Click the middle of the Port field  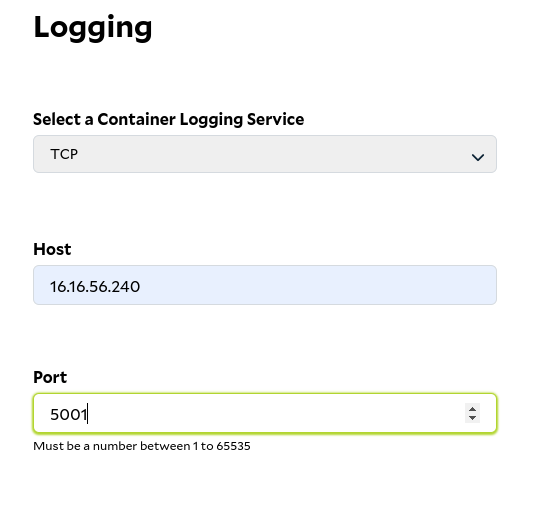click(265, 413)
